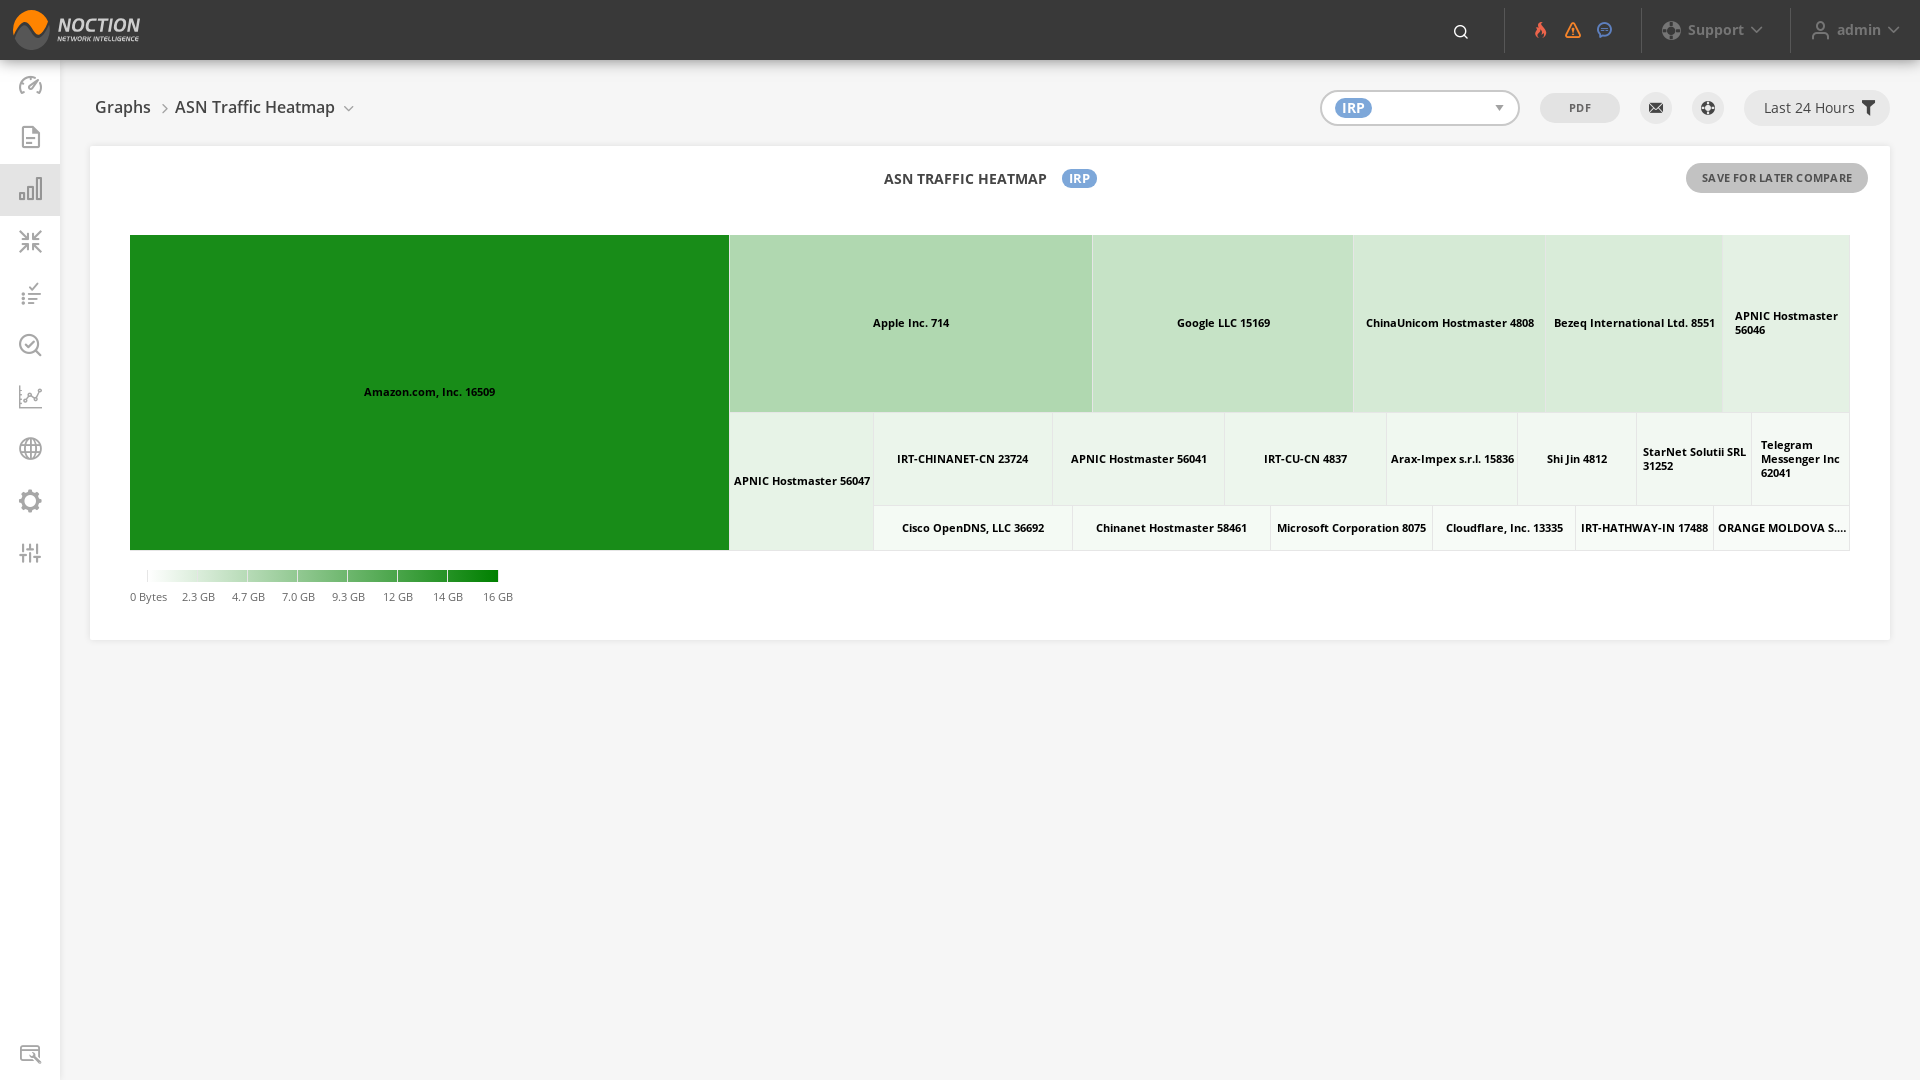Click the search magnifier in top bar
Viewport: 1920px width, 1080px height.
click(1461, 32)
